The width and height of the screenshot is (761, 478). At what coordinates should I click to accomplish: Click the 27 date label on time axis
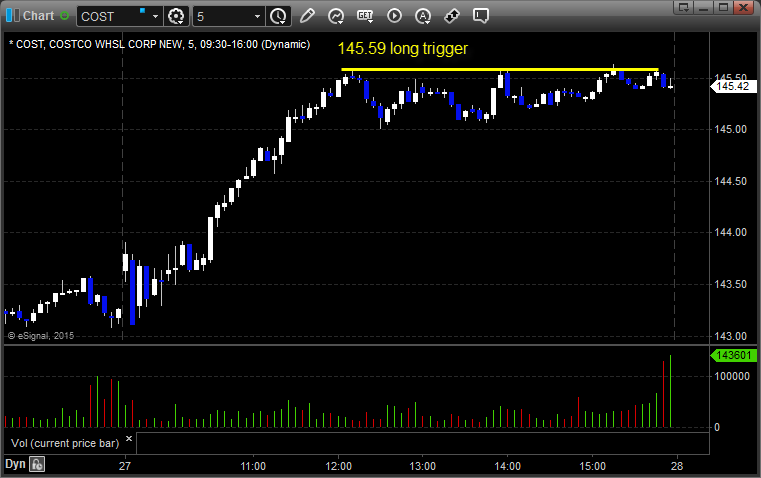coord(125,466)
